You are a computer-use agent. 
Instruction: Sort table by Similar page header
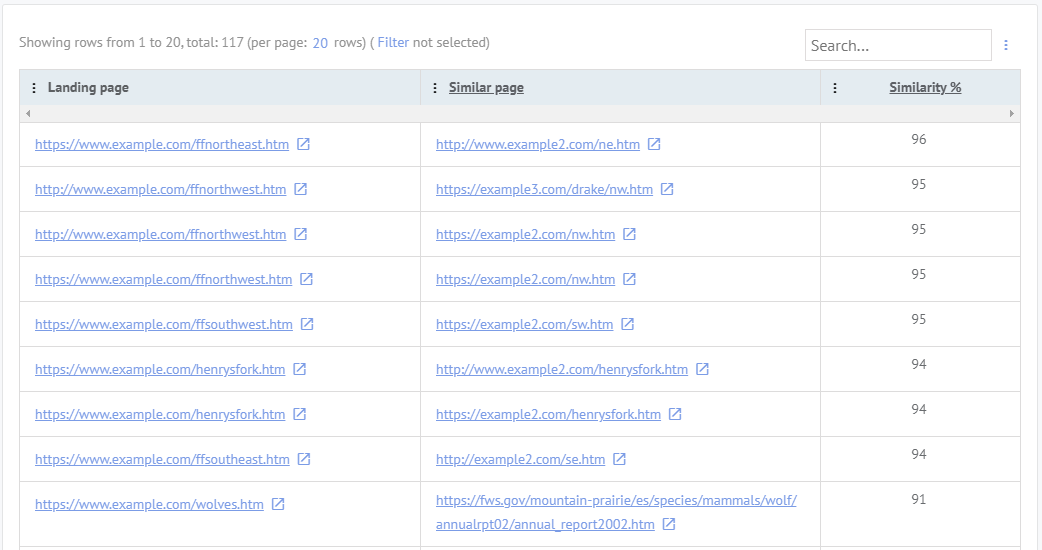click(486, 88)
